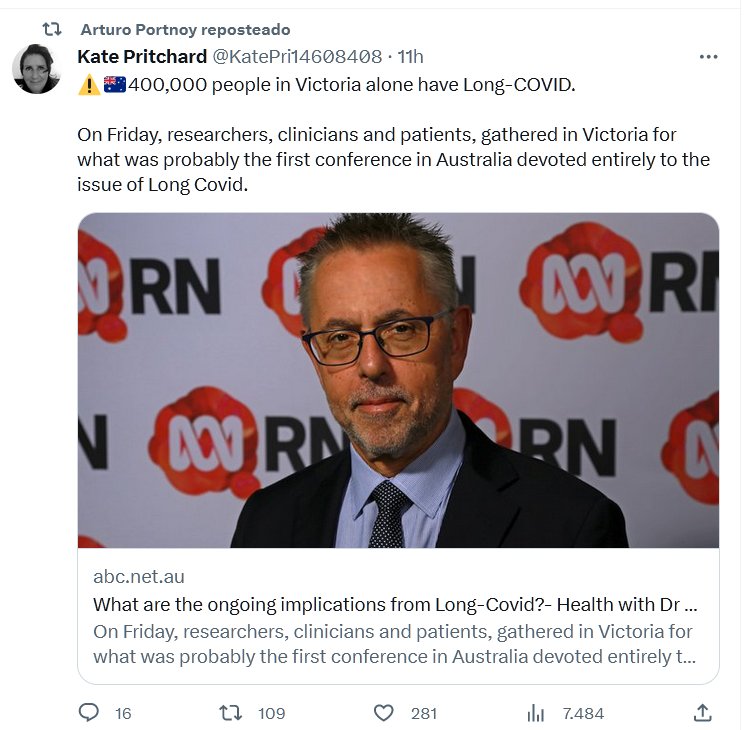The width and height of the screenshot is (754, 730).
Task: Click the 109 reposts count
Action: [272, 713]
